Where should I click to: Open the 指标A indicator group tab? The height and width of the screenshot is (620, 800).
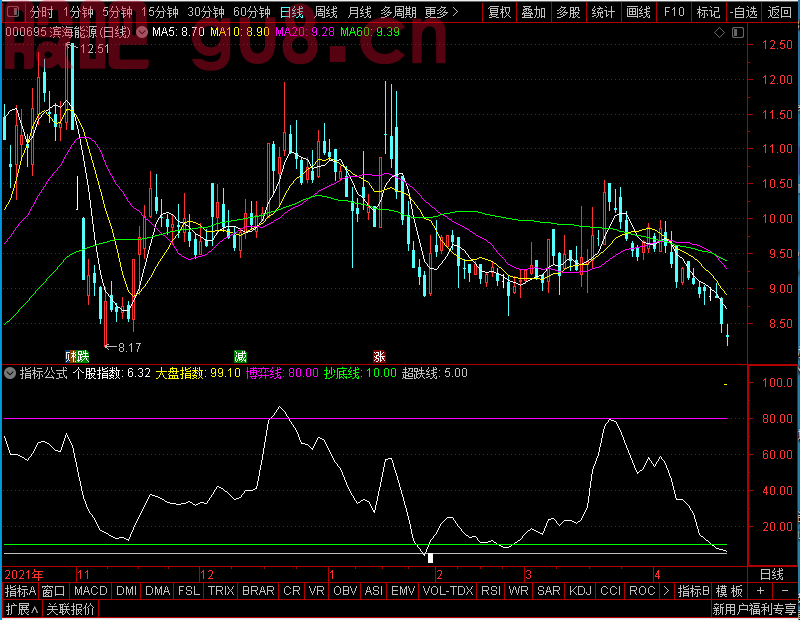(x=20, y=591)
